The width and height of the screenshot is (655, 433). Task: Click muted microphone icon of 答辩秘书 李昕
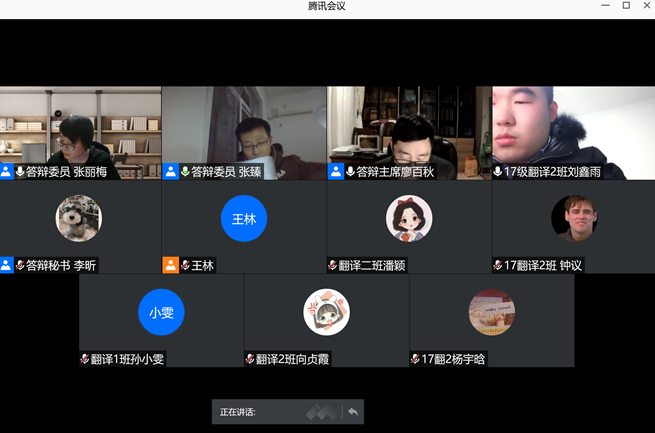tap(20, 265)
